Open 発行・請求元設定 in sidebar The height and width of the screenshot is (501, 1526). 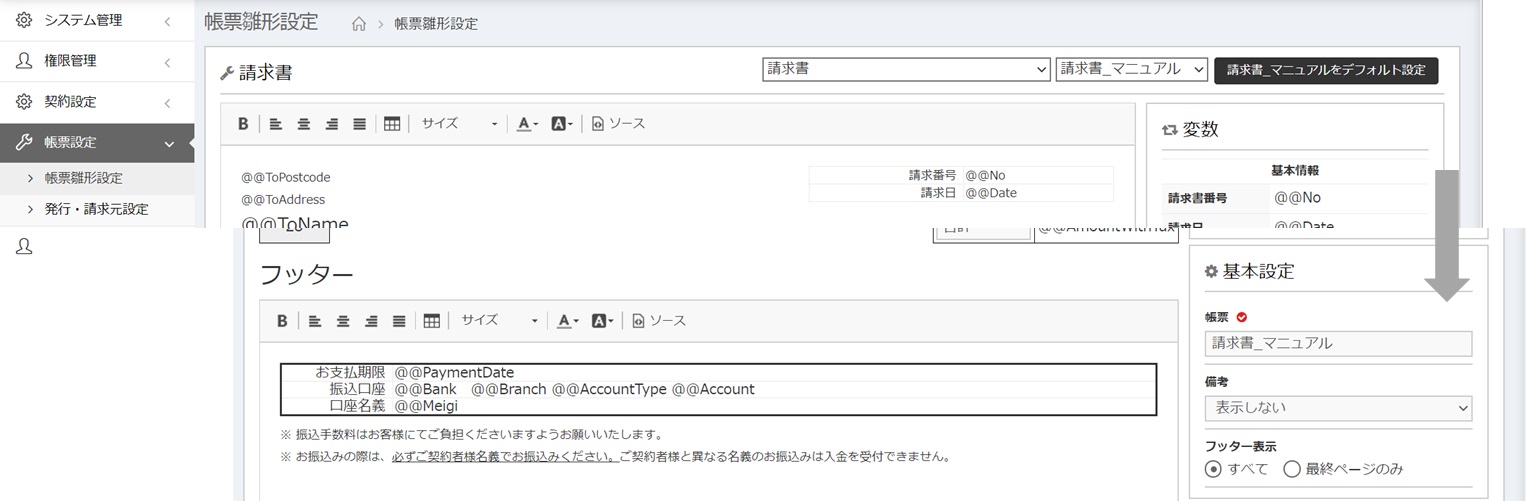[96, 209]
